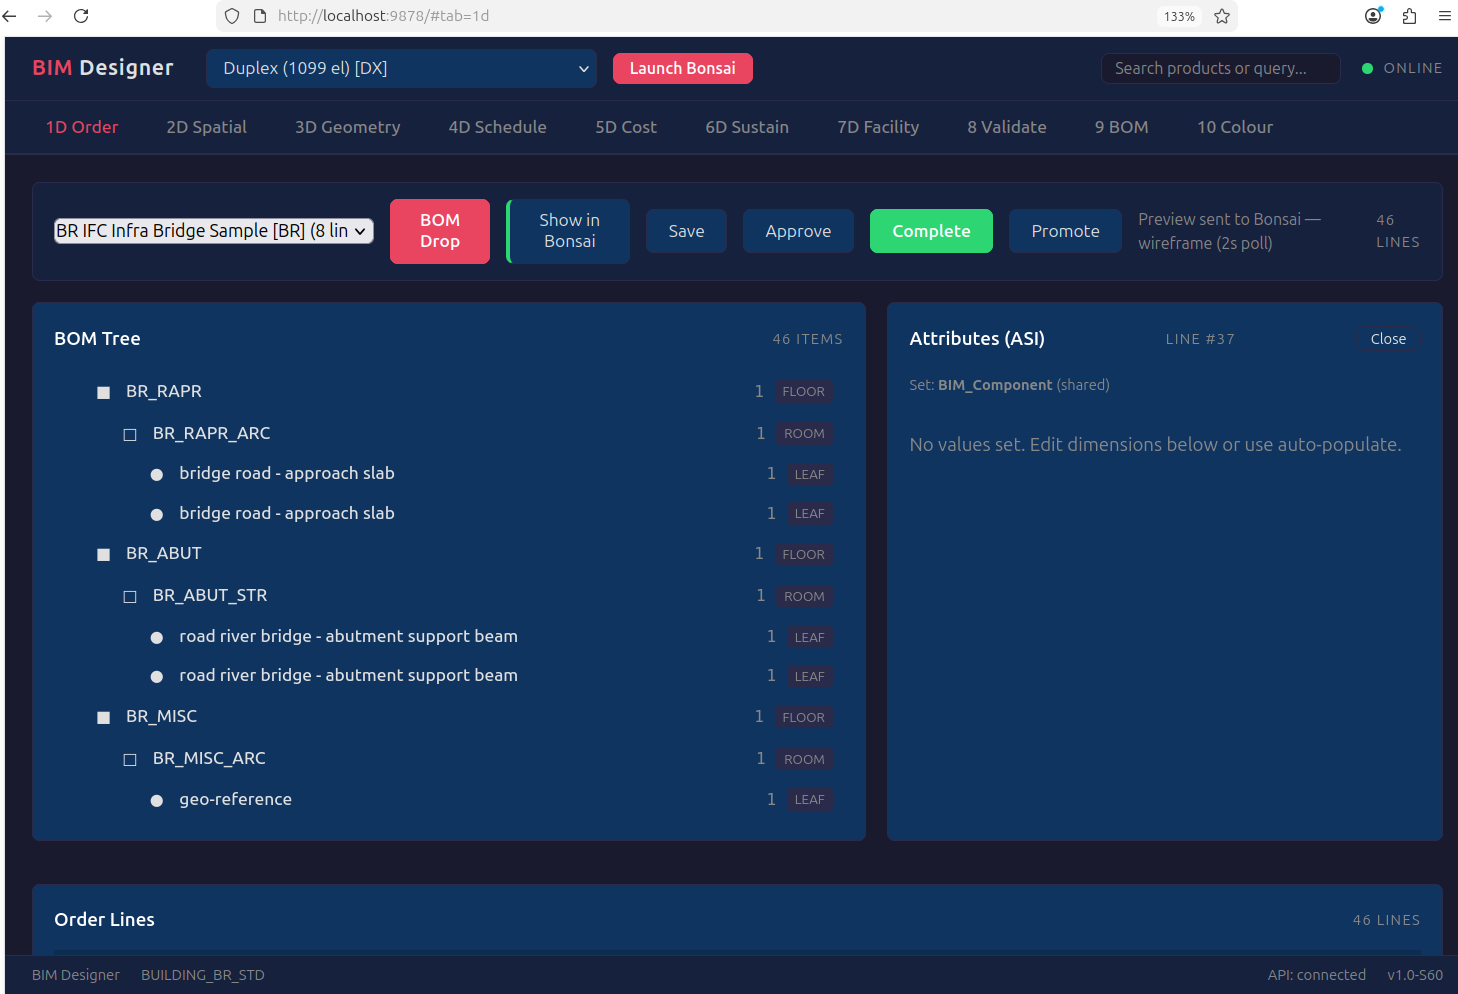Click the 133% zoom level control
This screenshot has width=1458, height=994.
point(1179,16)
